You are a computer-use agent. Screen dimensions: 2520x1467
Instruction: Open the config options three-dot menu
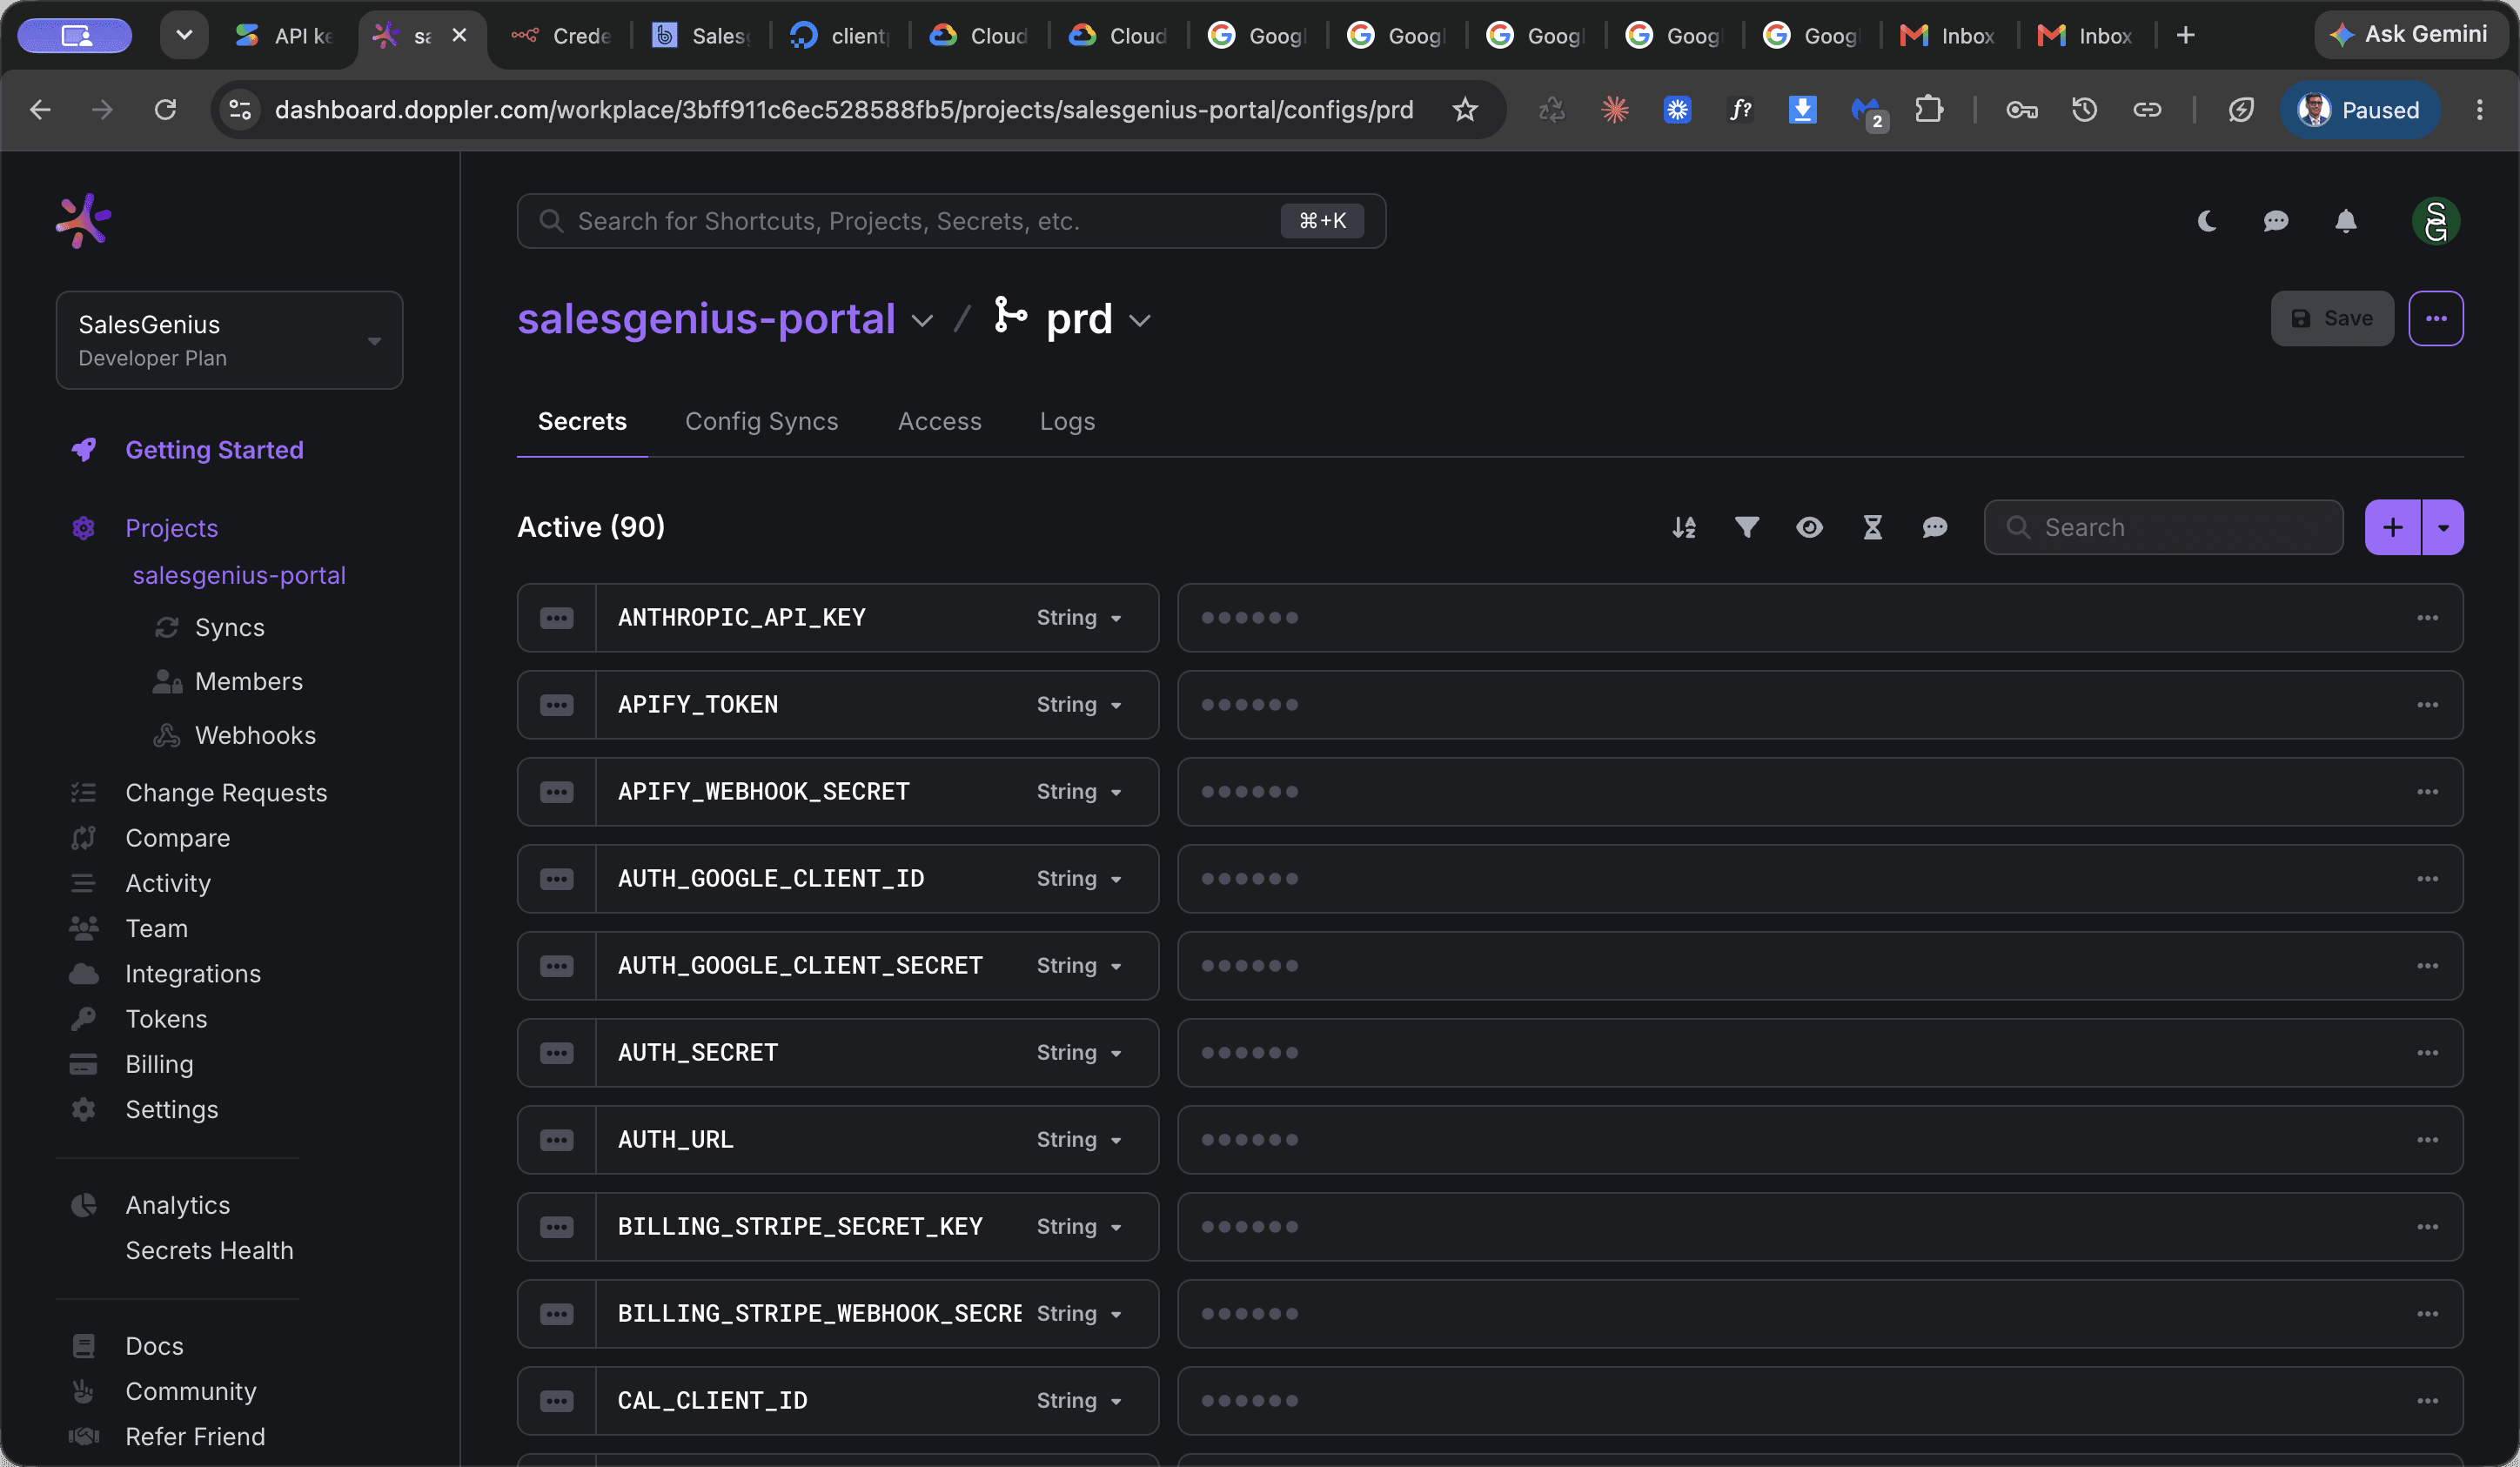(x=2436, y=319)
